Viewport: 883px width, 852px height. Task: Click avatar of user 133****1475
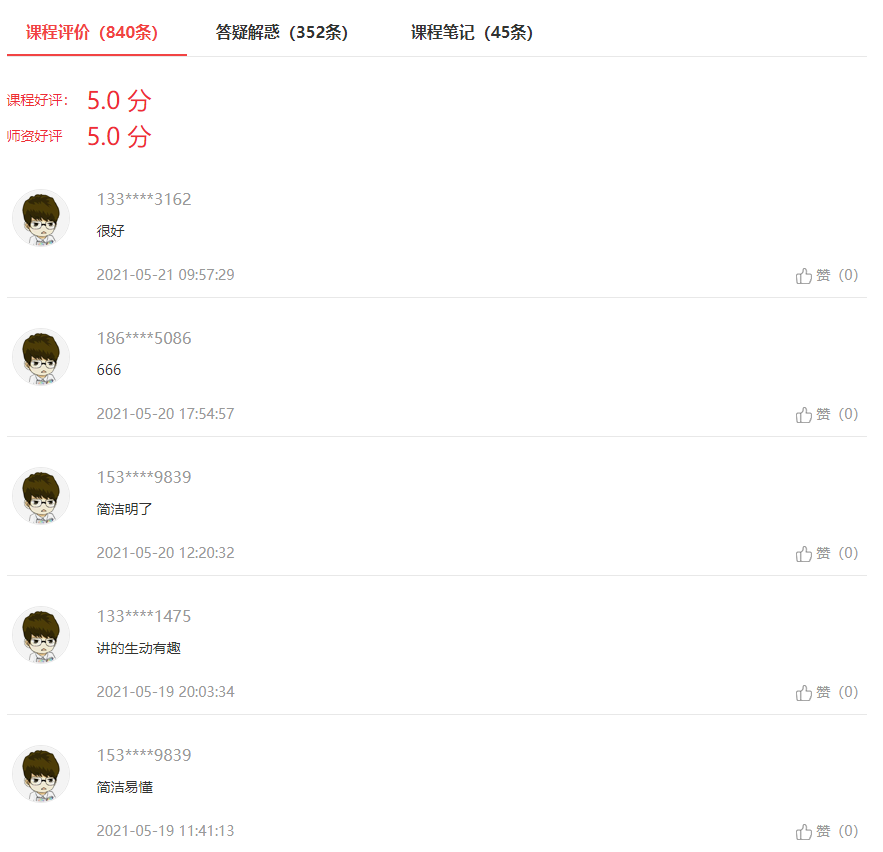pyautogui.click(x=41, y=635)
